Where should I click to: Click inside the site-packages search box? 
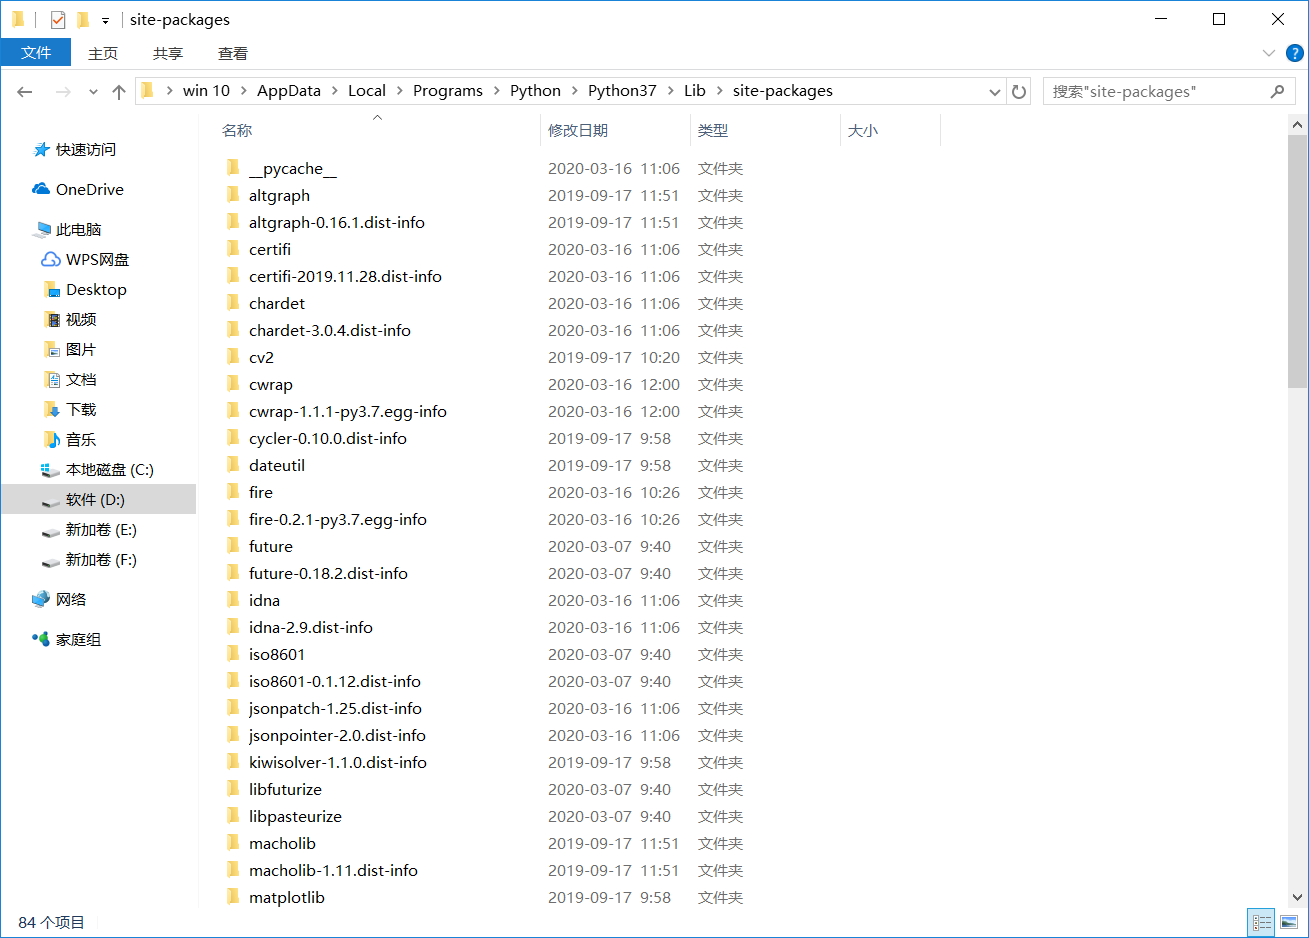click(1150, 91)
